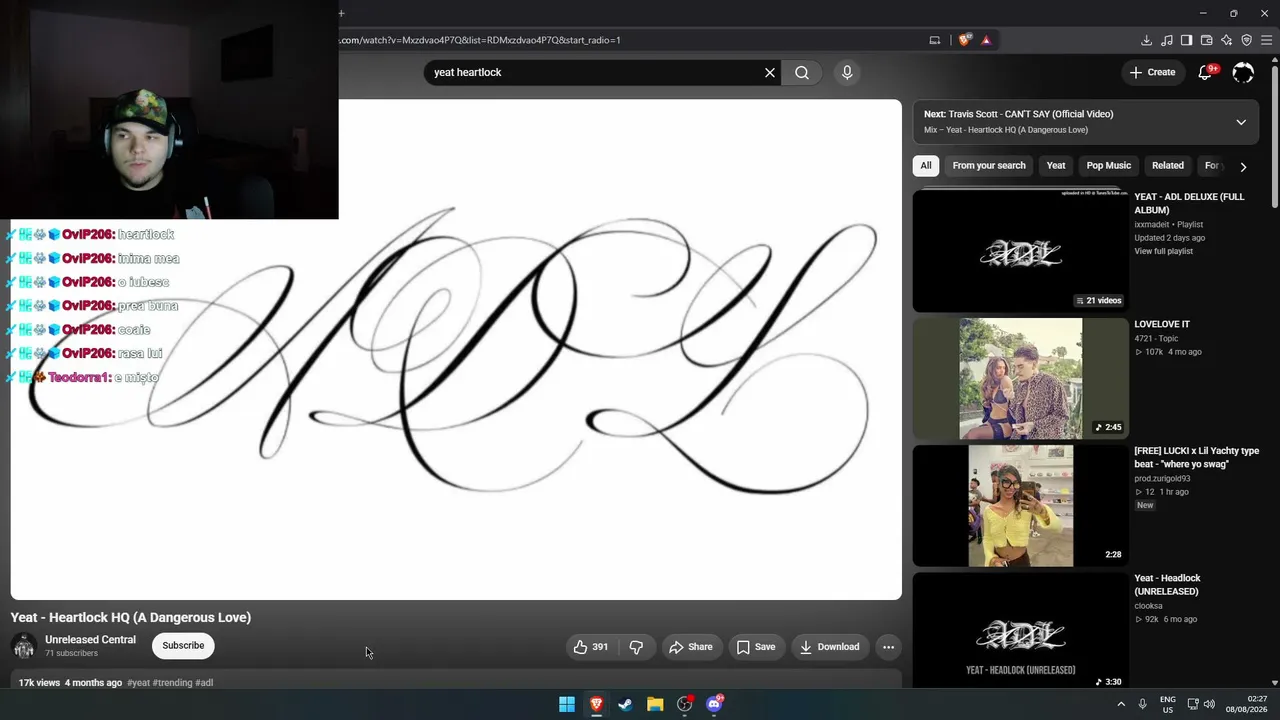Viewport: 1280px width, 720px height.
Task: Click the taskbar microphone tray icon
Action: click(x=1143, y=704)
